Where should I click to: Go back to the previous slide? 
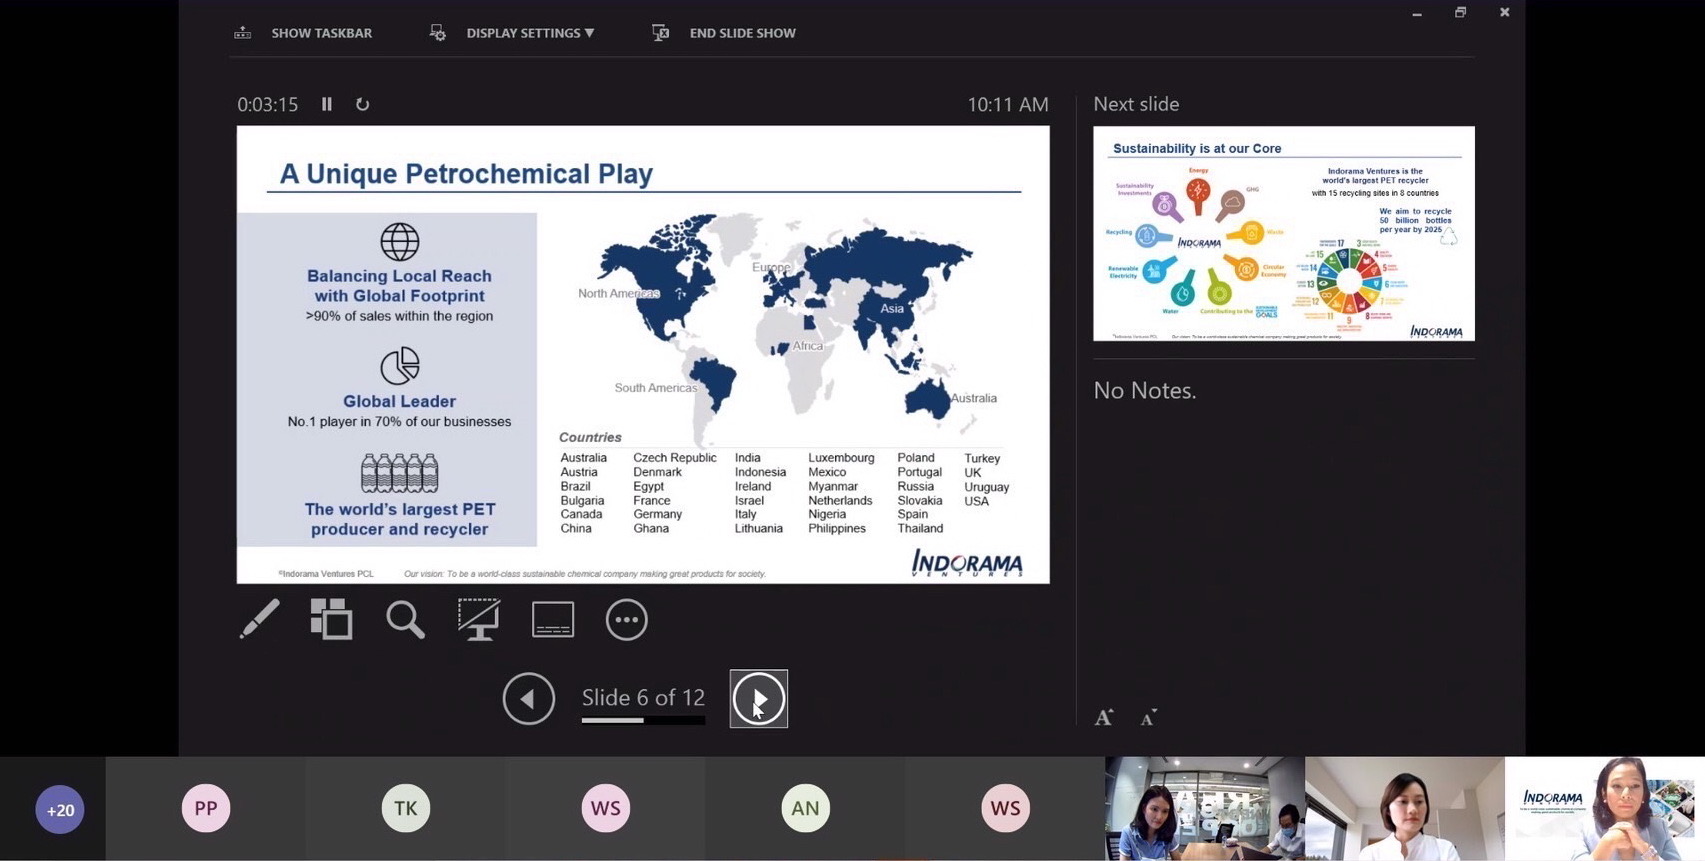coord(529,698)
